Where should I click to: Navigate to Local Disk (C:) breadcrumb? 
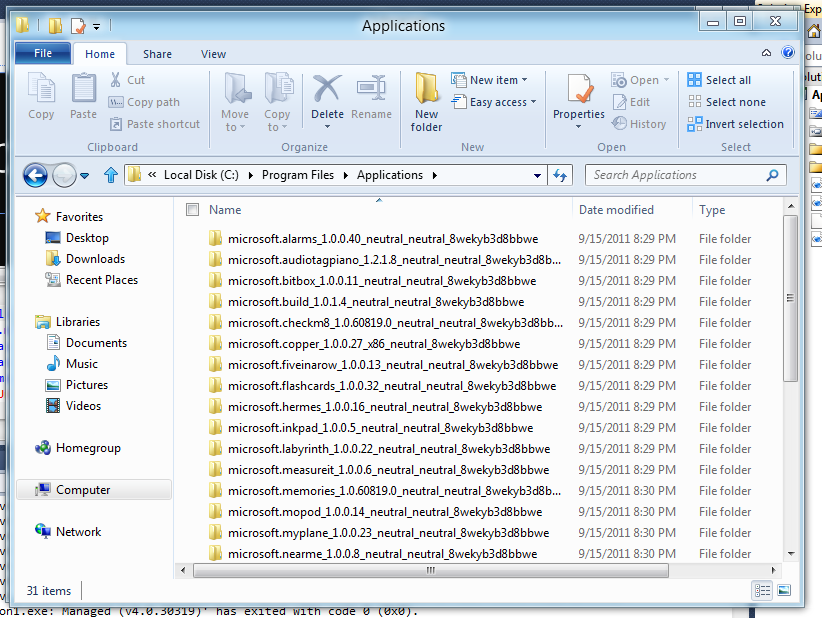(201, 175)
